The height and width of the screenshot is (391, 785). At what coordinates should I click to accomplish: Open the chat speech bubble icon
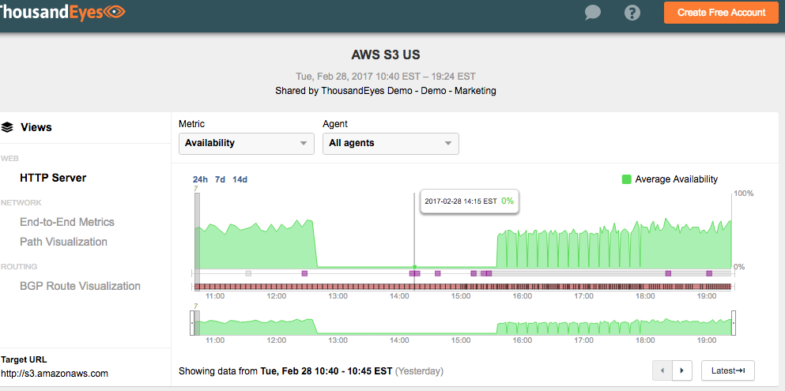click(592, 12)
